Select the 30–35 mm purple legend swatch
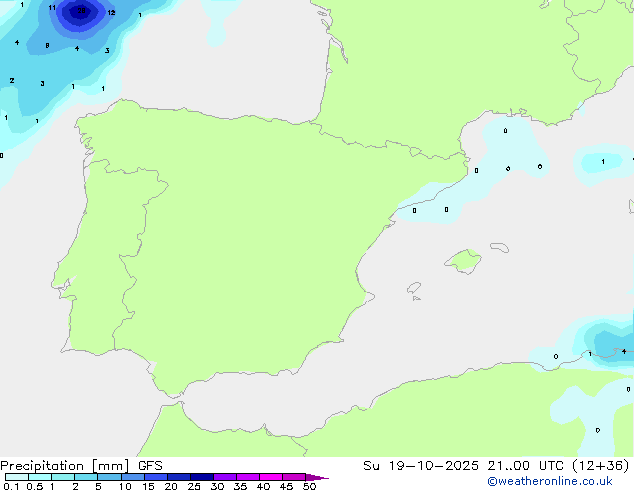 (225, 477)
